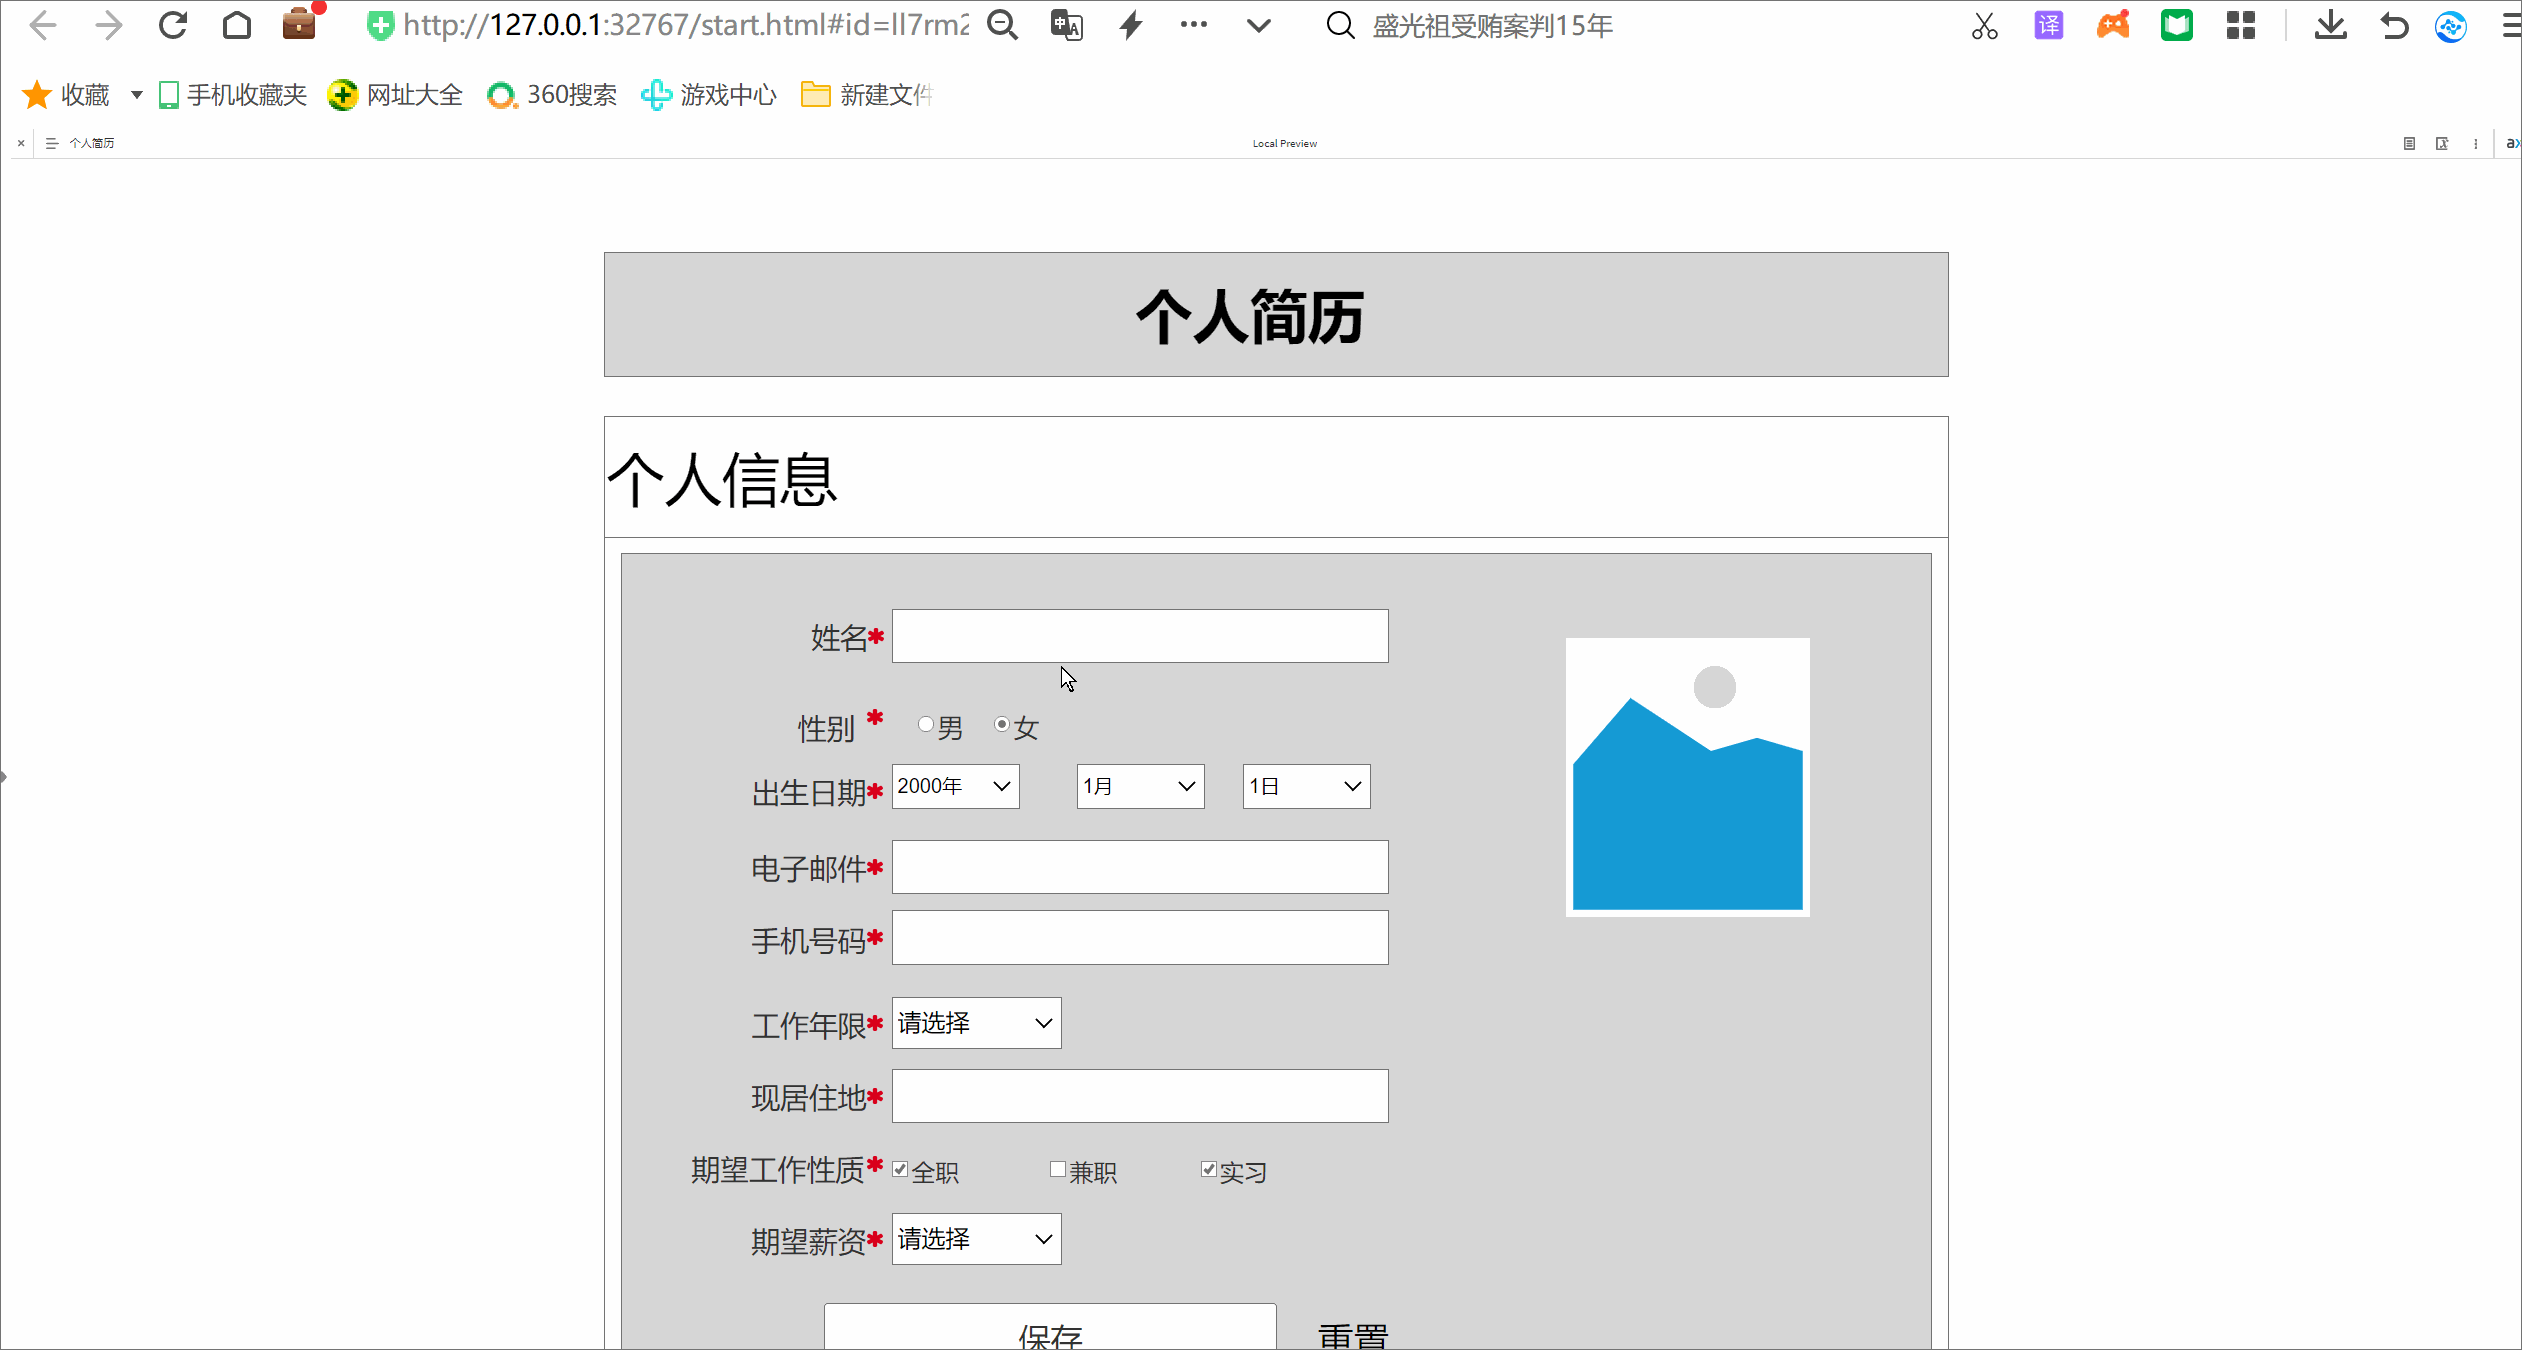Uncheck the 全职 checkbox

pos(901,1169)
